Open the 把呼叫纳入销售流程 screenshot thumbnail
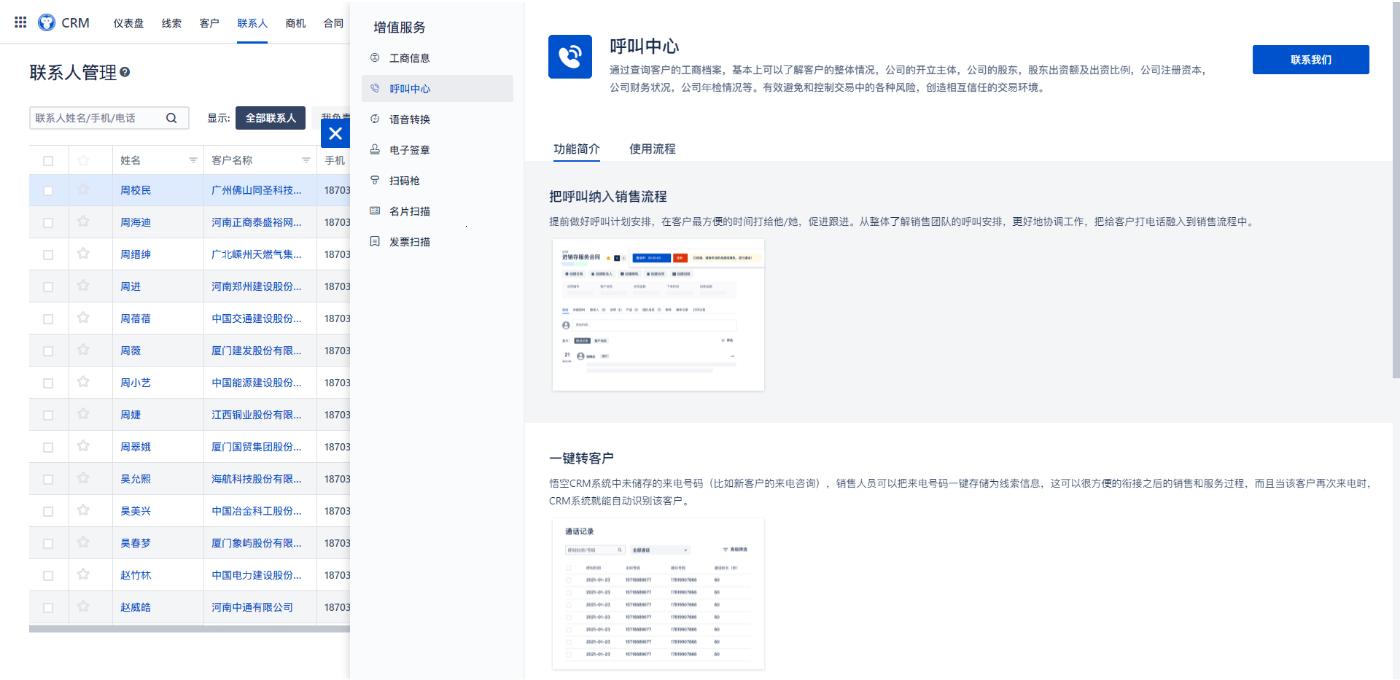Image resolution: width=1400 pixels, height=680 pixels. click(658, 316)
